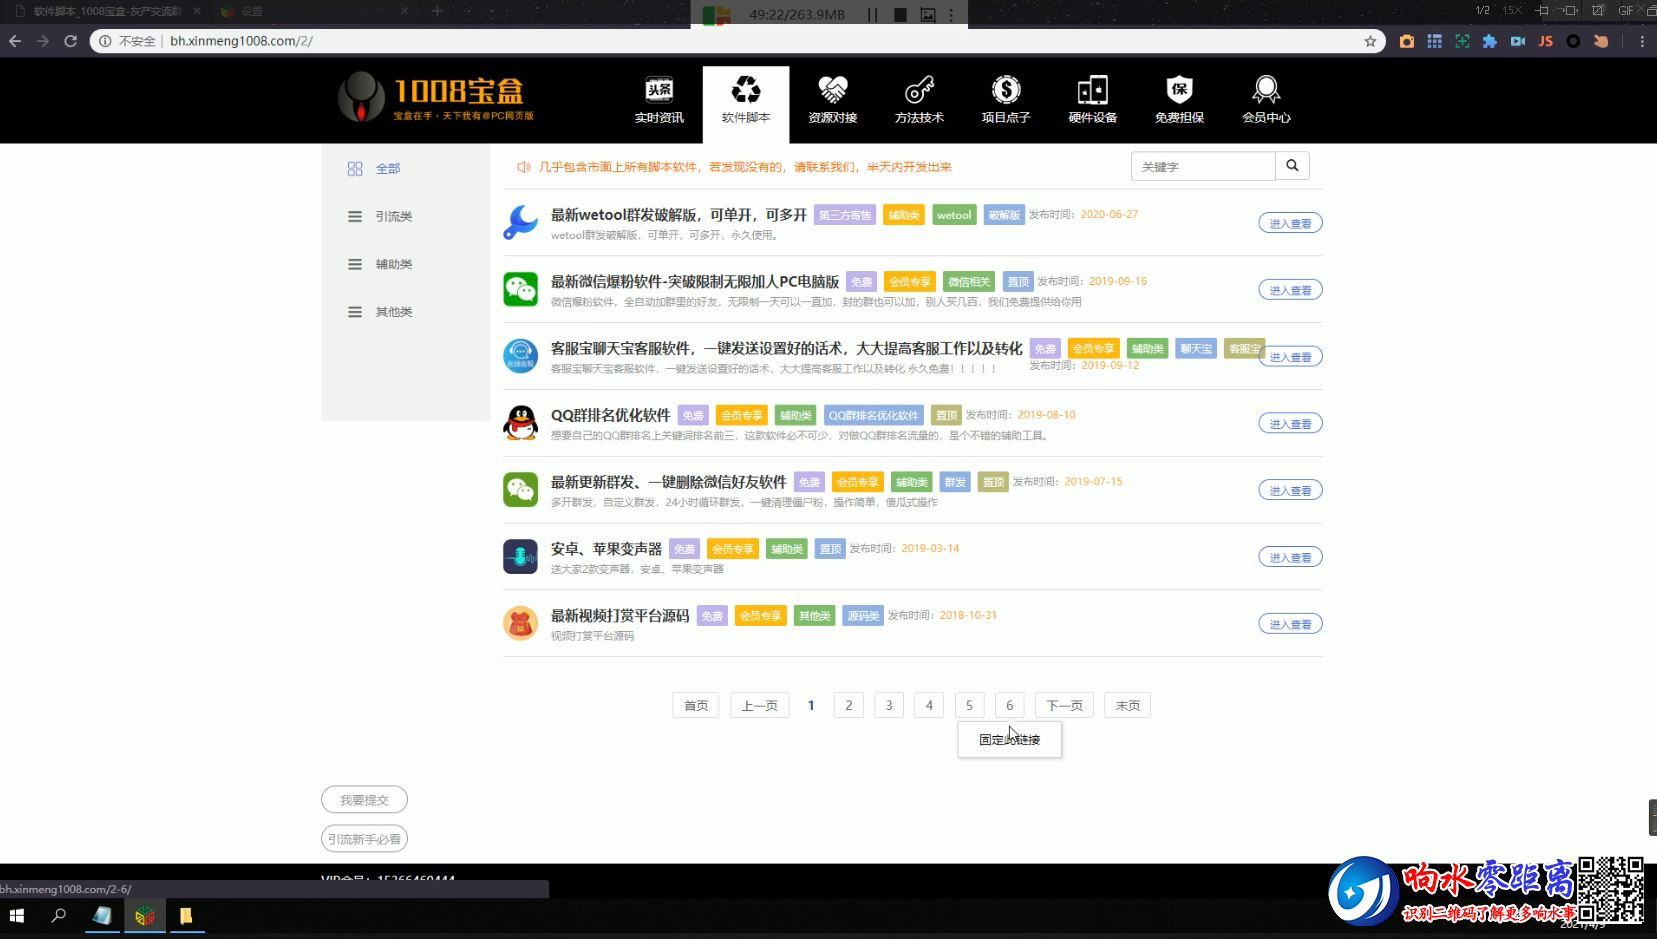Click the wrench icon of wetool entry
The width and height of the screenshot is (1657, 939).
(x=520, y=222)
